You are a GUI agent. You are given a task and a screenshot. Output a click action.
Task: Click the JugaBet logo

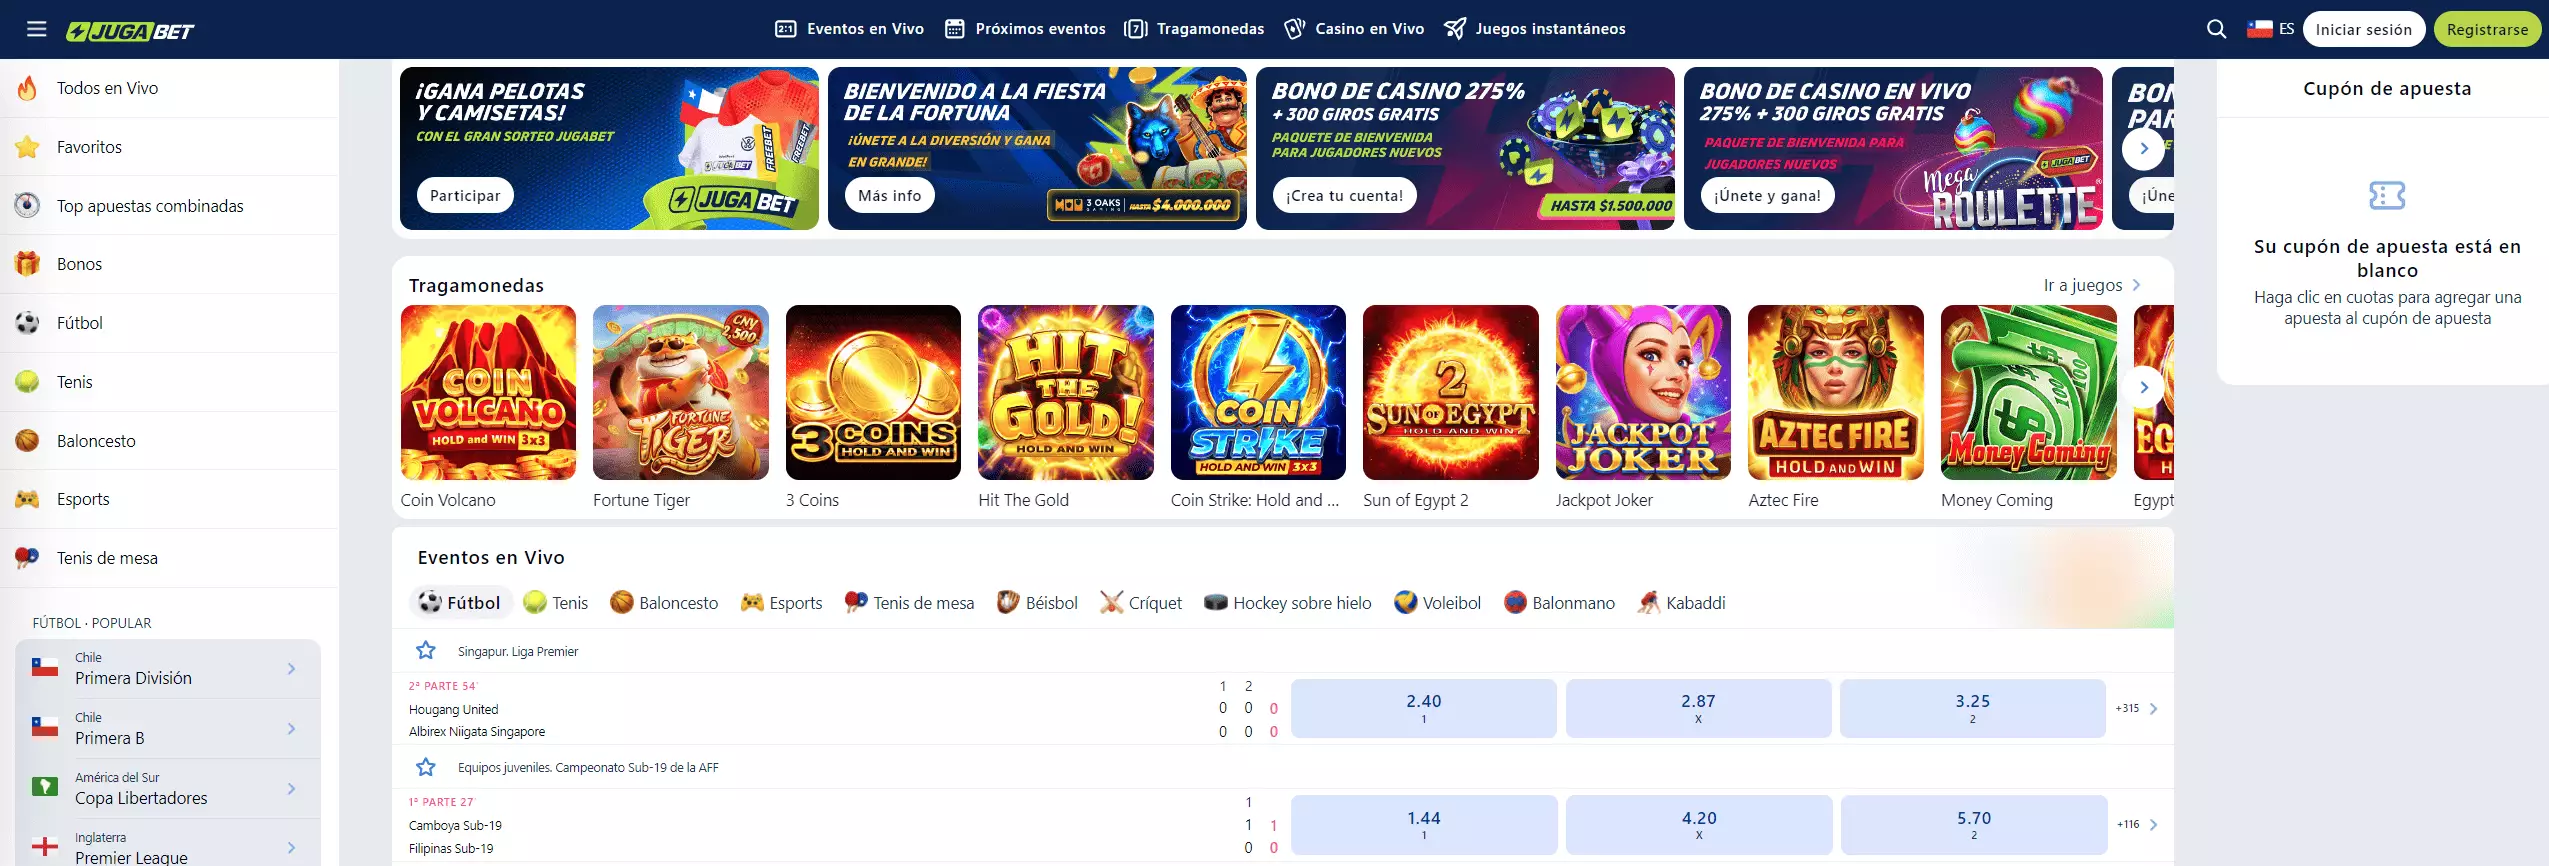(x=130, y=31)
